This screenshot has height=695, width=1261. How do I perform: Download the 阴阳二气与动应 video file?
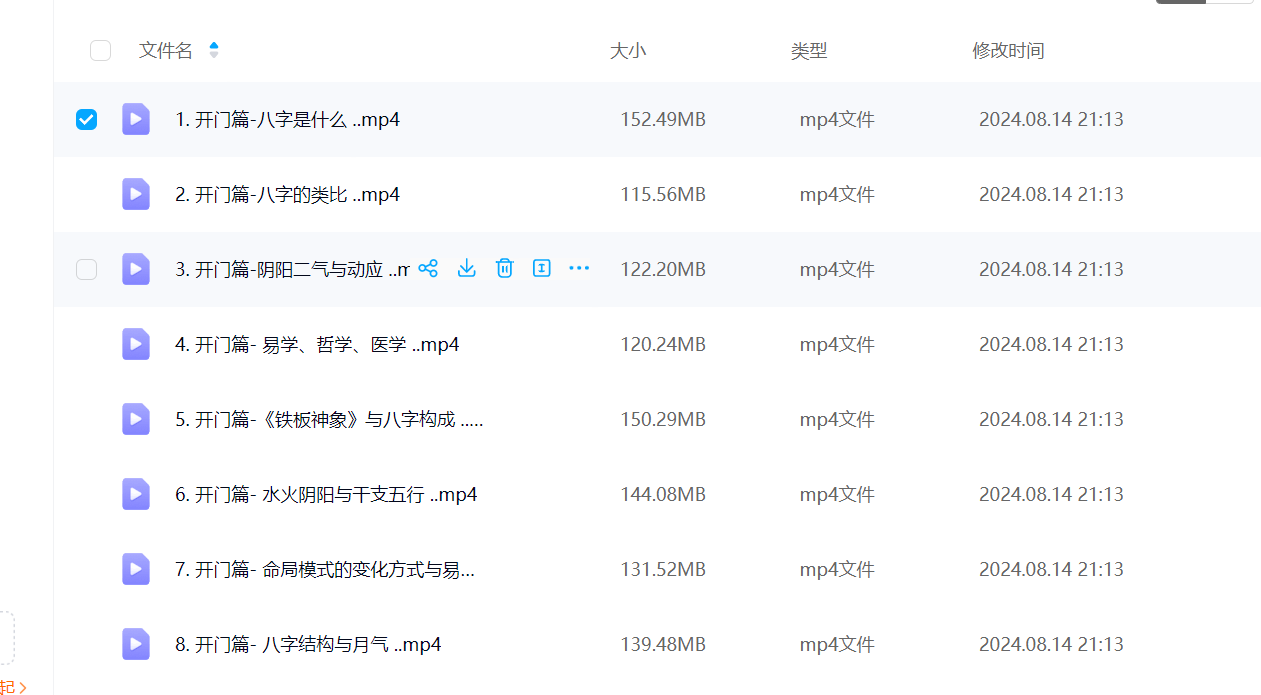pyautogui.click(x=466, y=268)
